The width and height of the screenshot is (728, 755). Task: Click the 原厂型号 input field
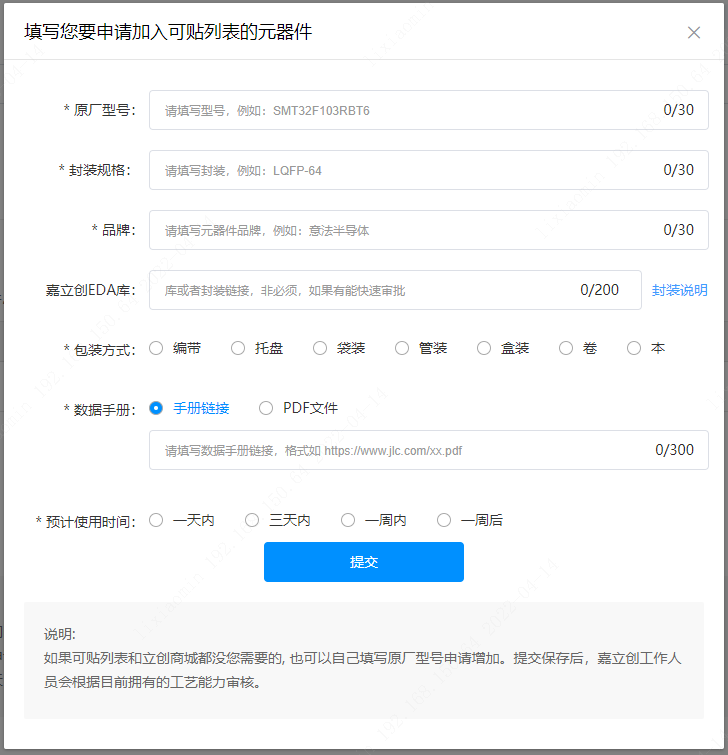pos(400,110)
